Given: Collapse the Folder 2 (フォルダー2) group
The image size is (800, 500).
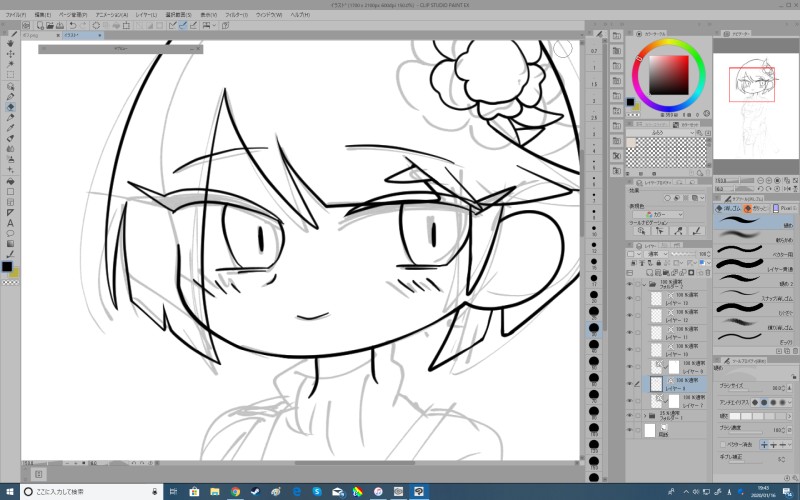Looking at the screenshot, I should (x=644, y=284).
